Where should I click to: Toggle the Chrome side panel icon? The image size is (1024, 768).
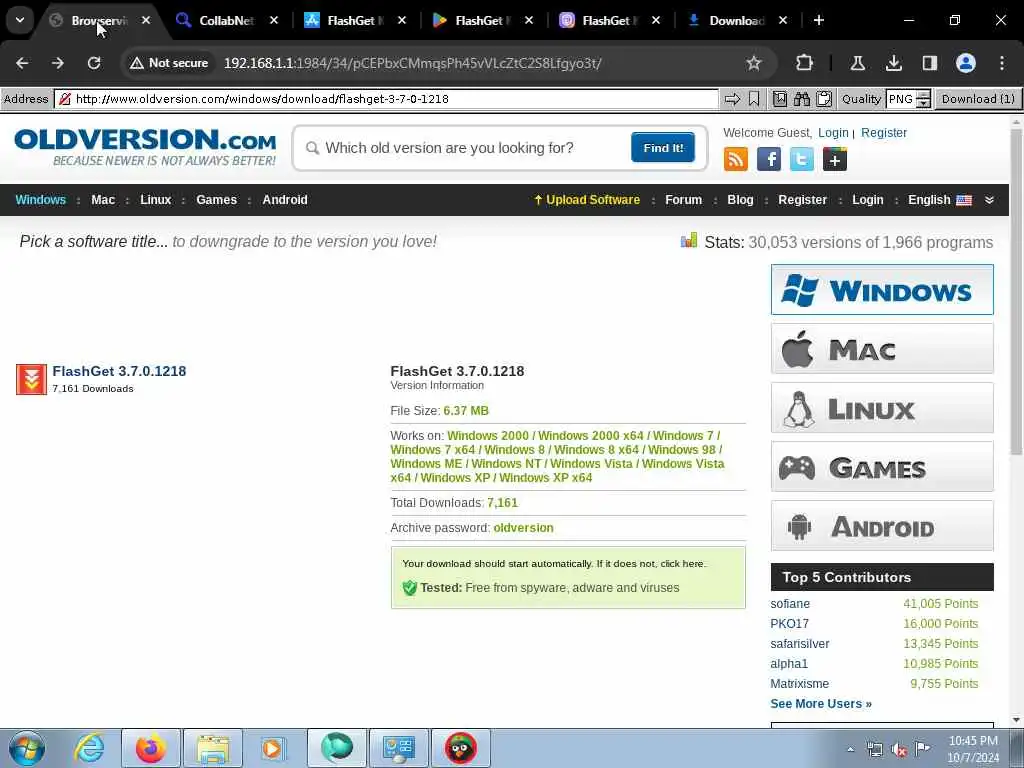tap(930, 63)
